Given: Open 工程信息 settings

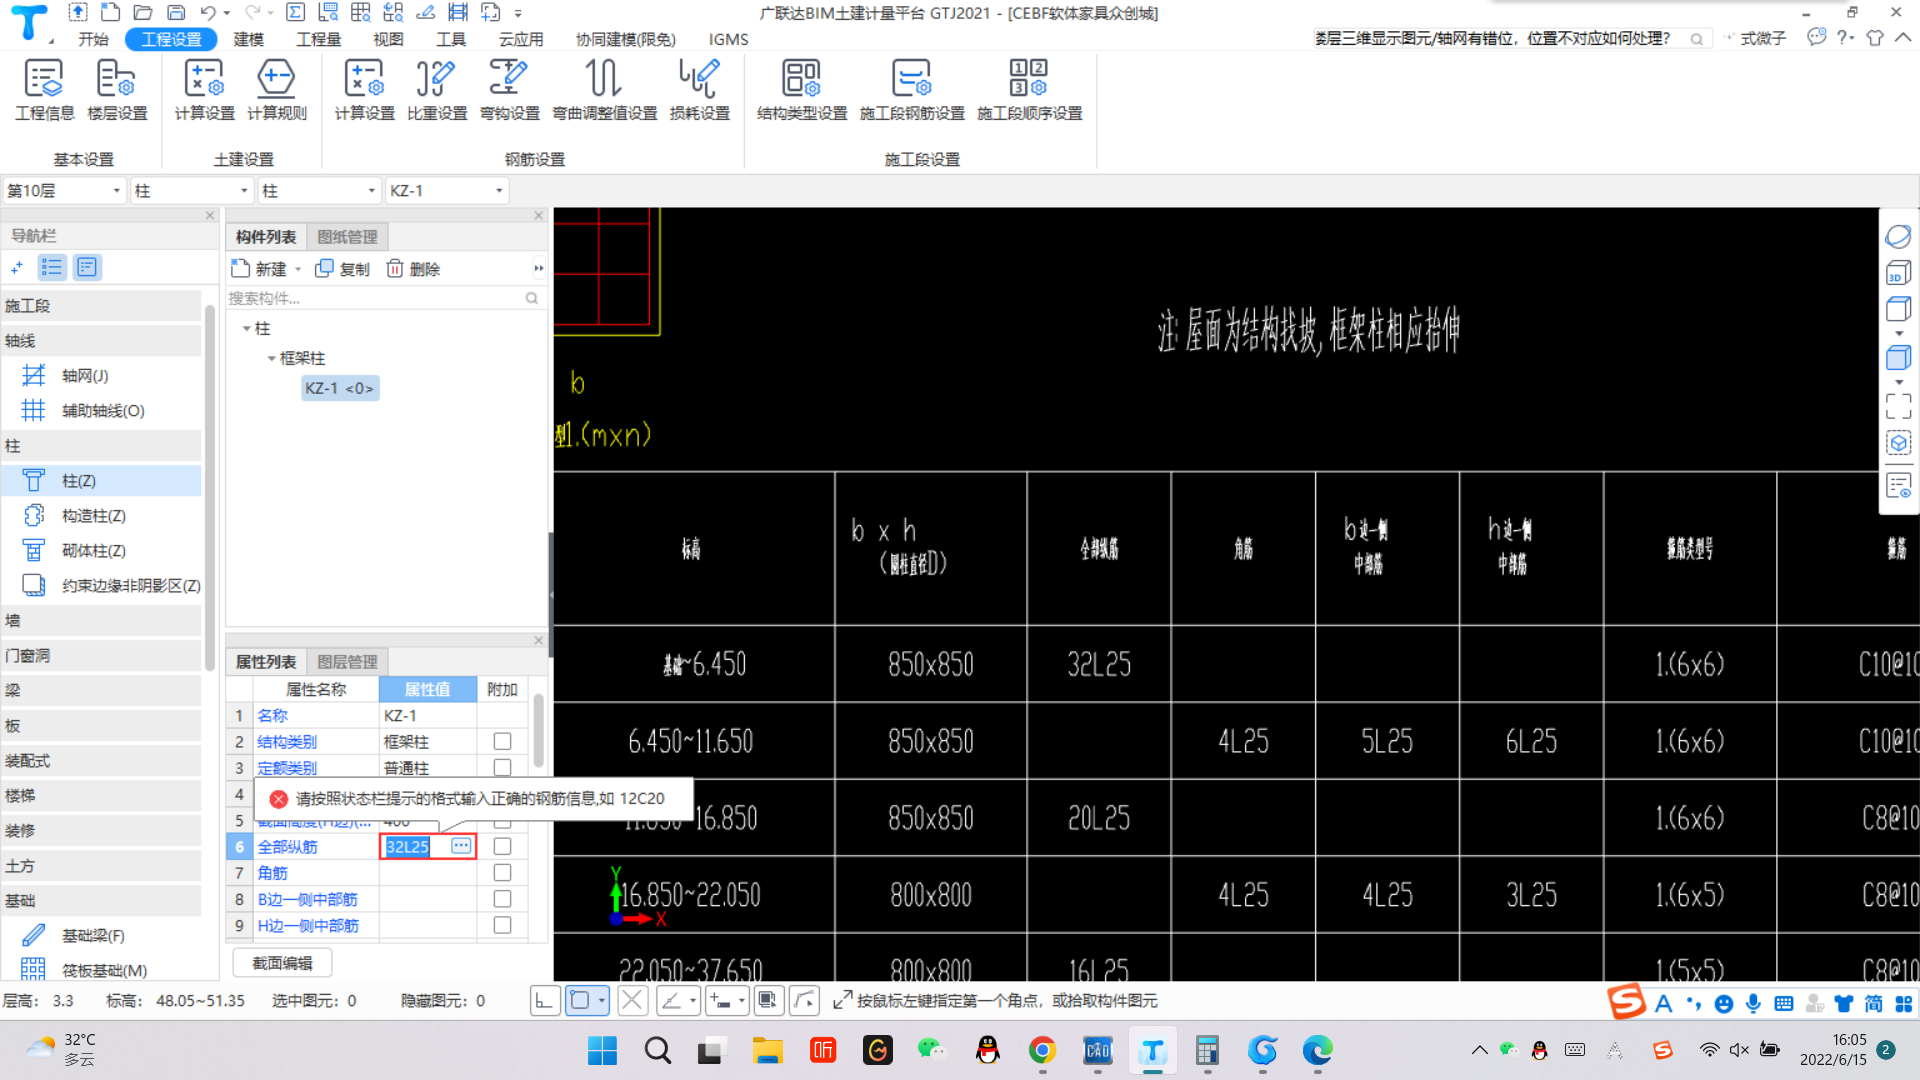Looking at the screenshot, I should 44,90.
